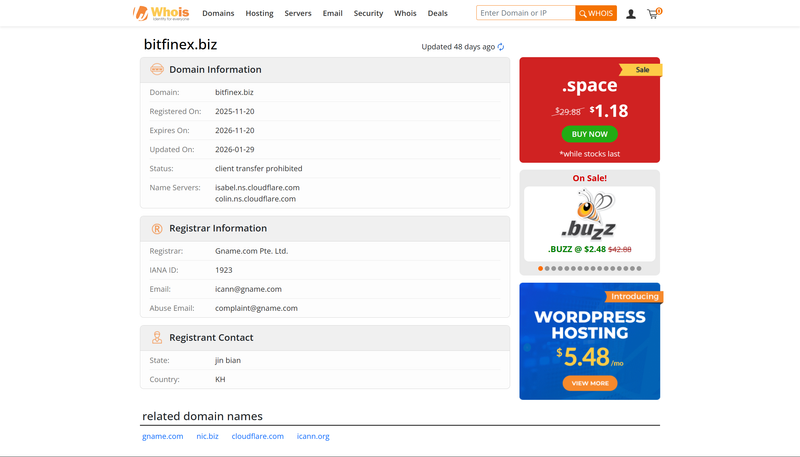Click the related domain names heading
Viewport: 800px width, 457px height.
202,416
